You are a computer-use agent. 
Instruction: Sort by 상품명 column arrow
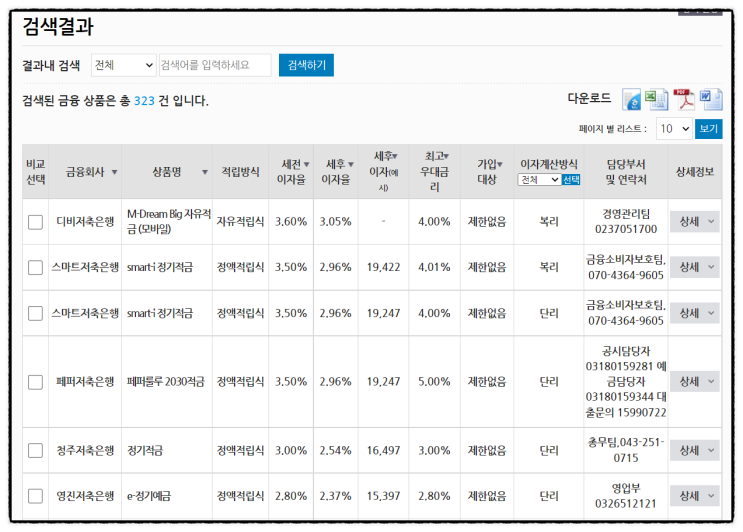click(x=205, y=172)
